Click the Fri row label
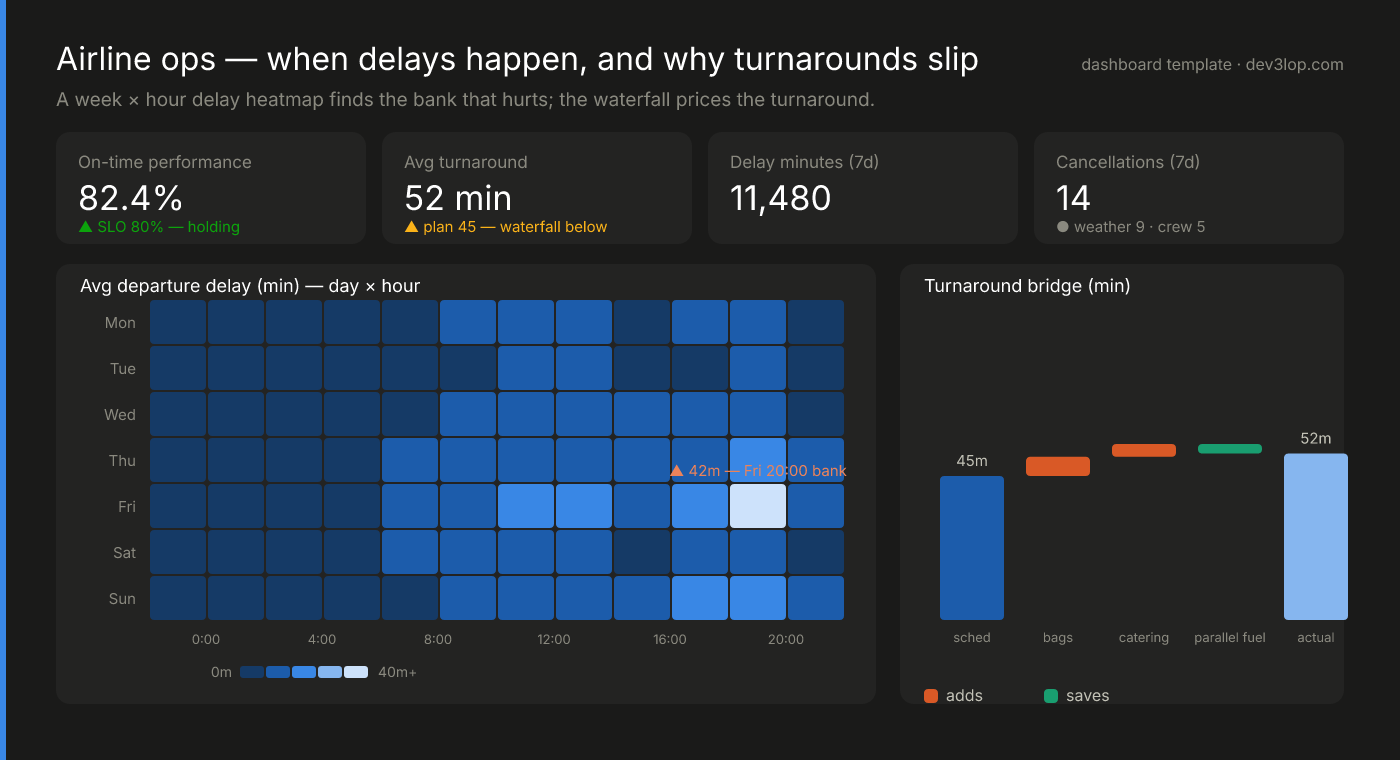Screen dimensions: 1400x760 pyautogui.click(x=127, y=507)
